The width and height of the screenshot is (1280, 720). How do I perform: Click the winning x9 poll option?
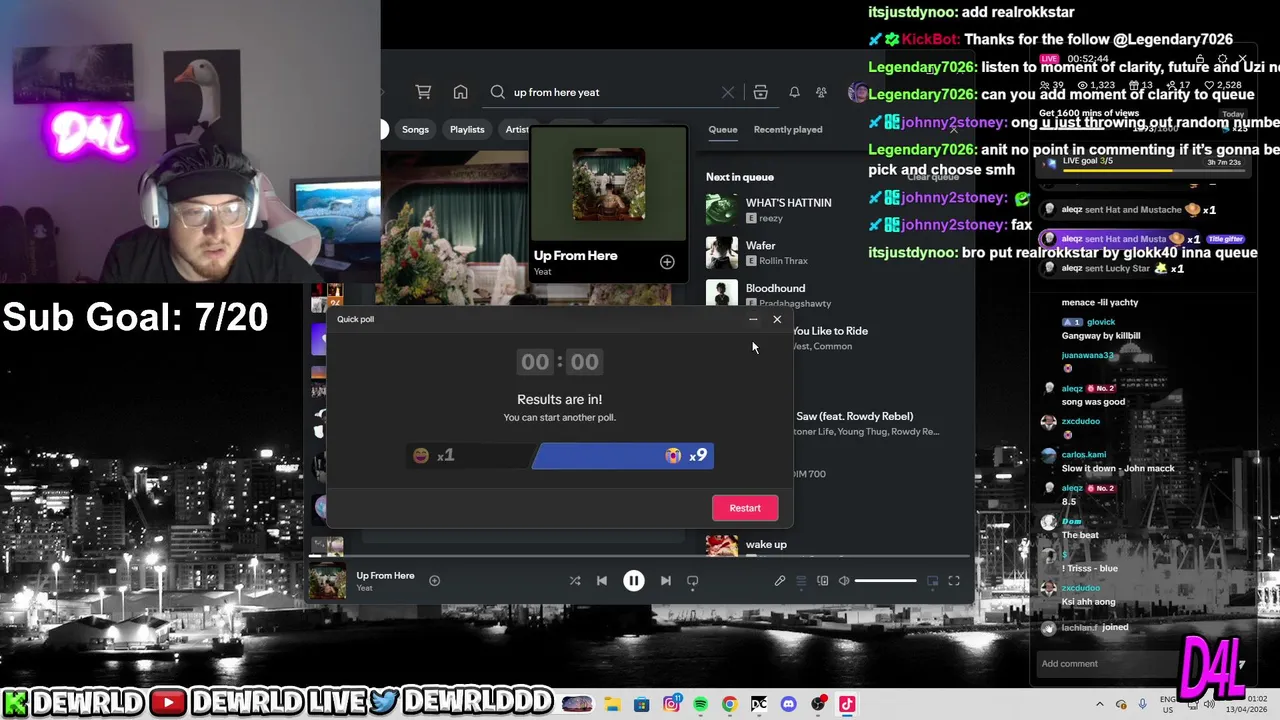click(623, 456)
